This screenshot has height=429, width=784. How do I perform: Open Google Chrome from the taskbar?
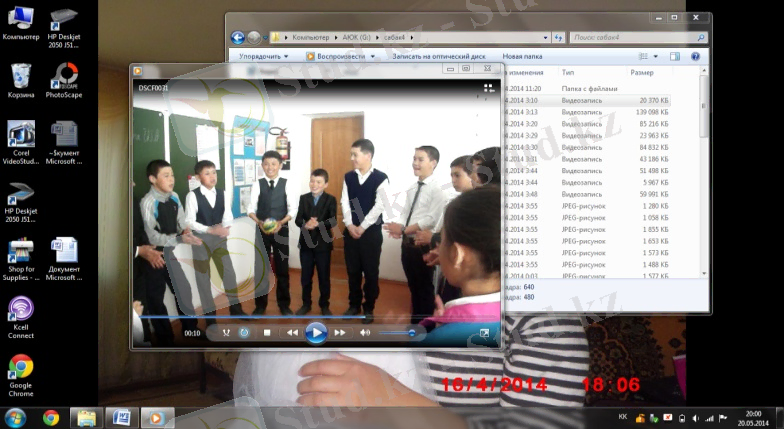click(51, 418)
